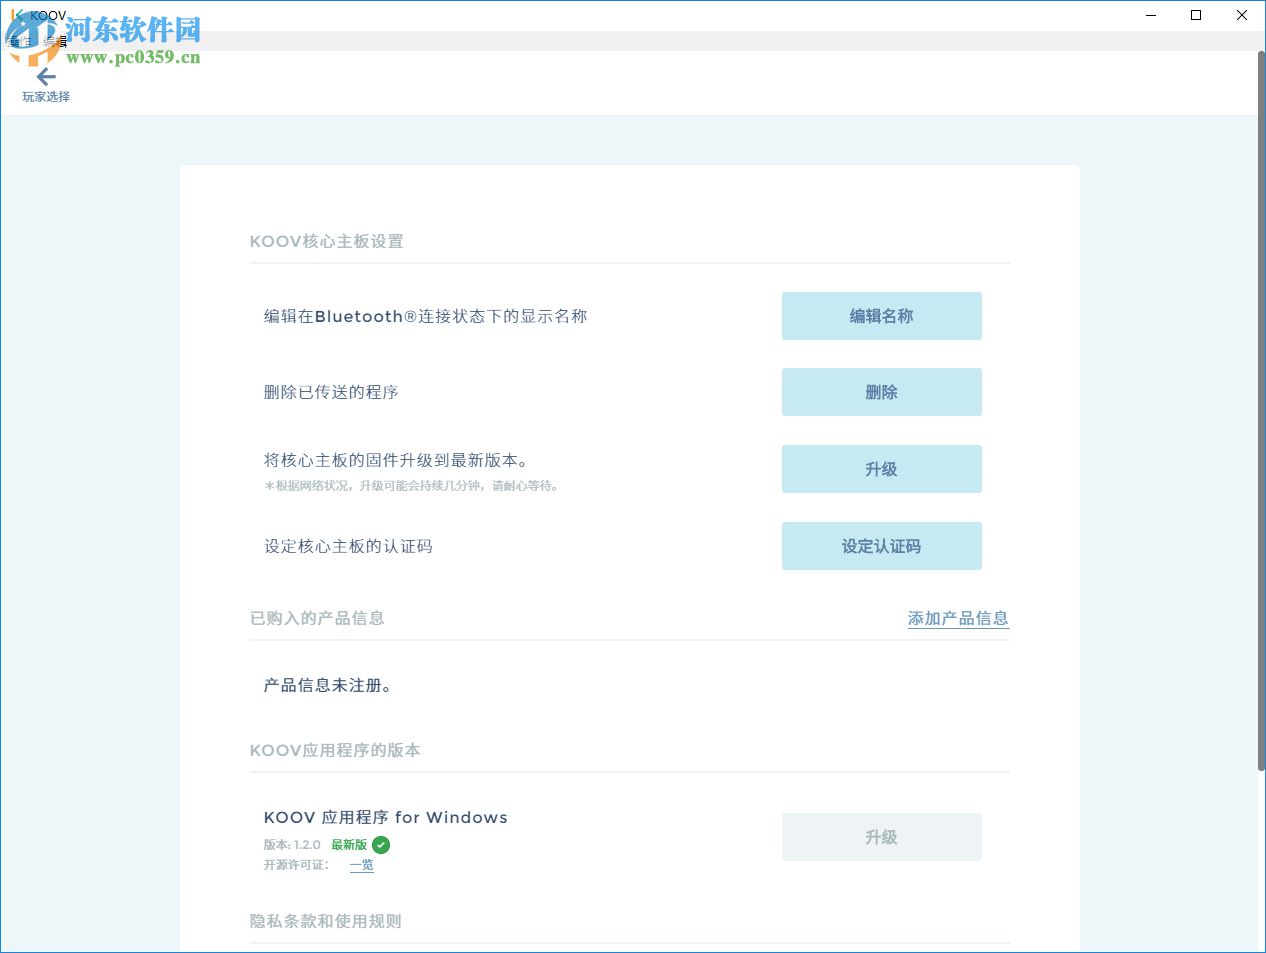This screenshot has width=1266, height=953.
Task: Click the 开源许可证 label
Action: (x=296, y=865)
